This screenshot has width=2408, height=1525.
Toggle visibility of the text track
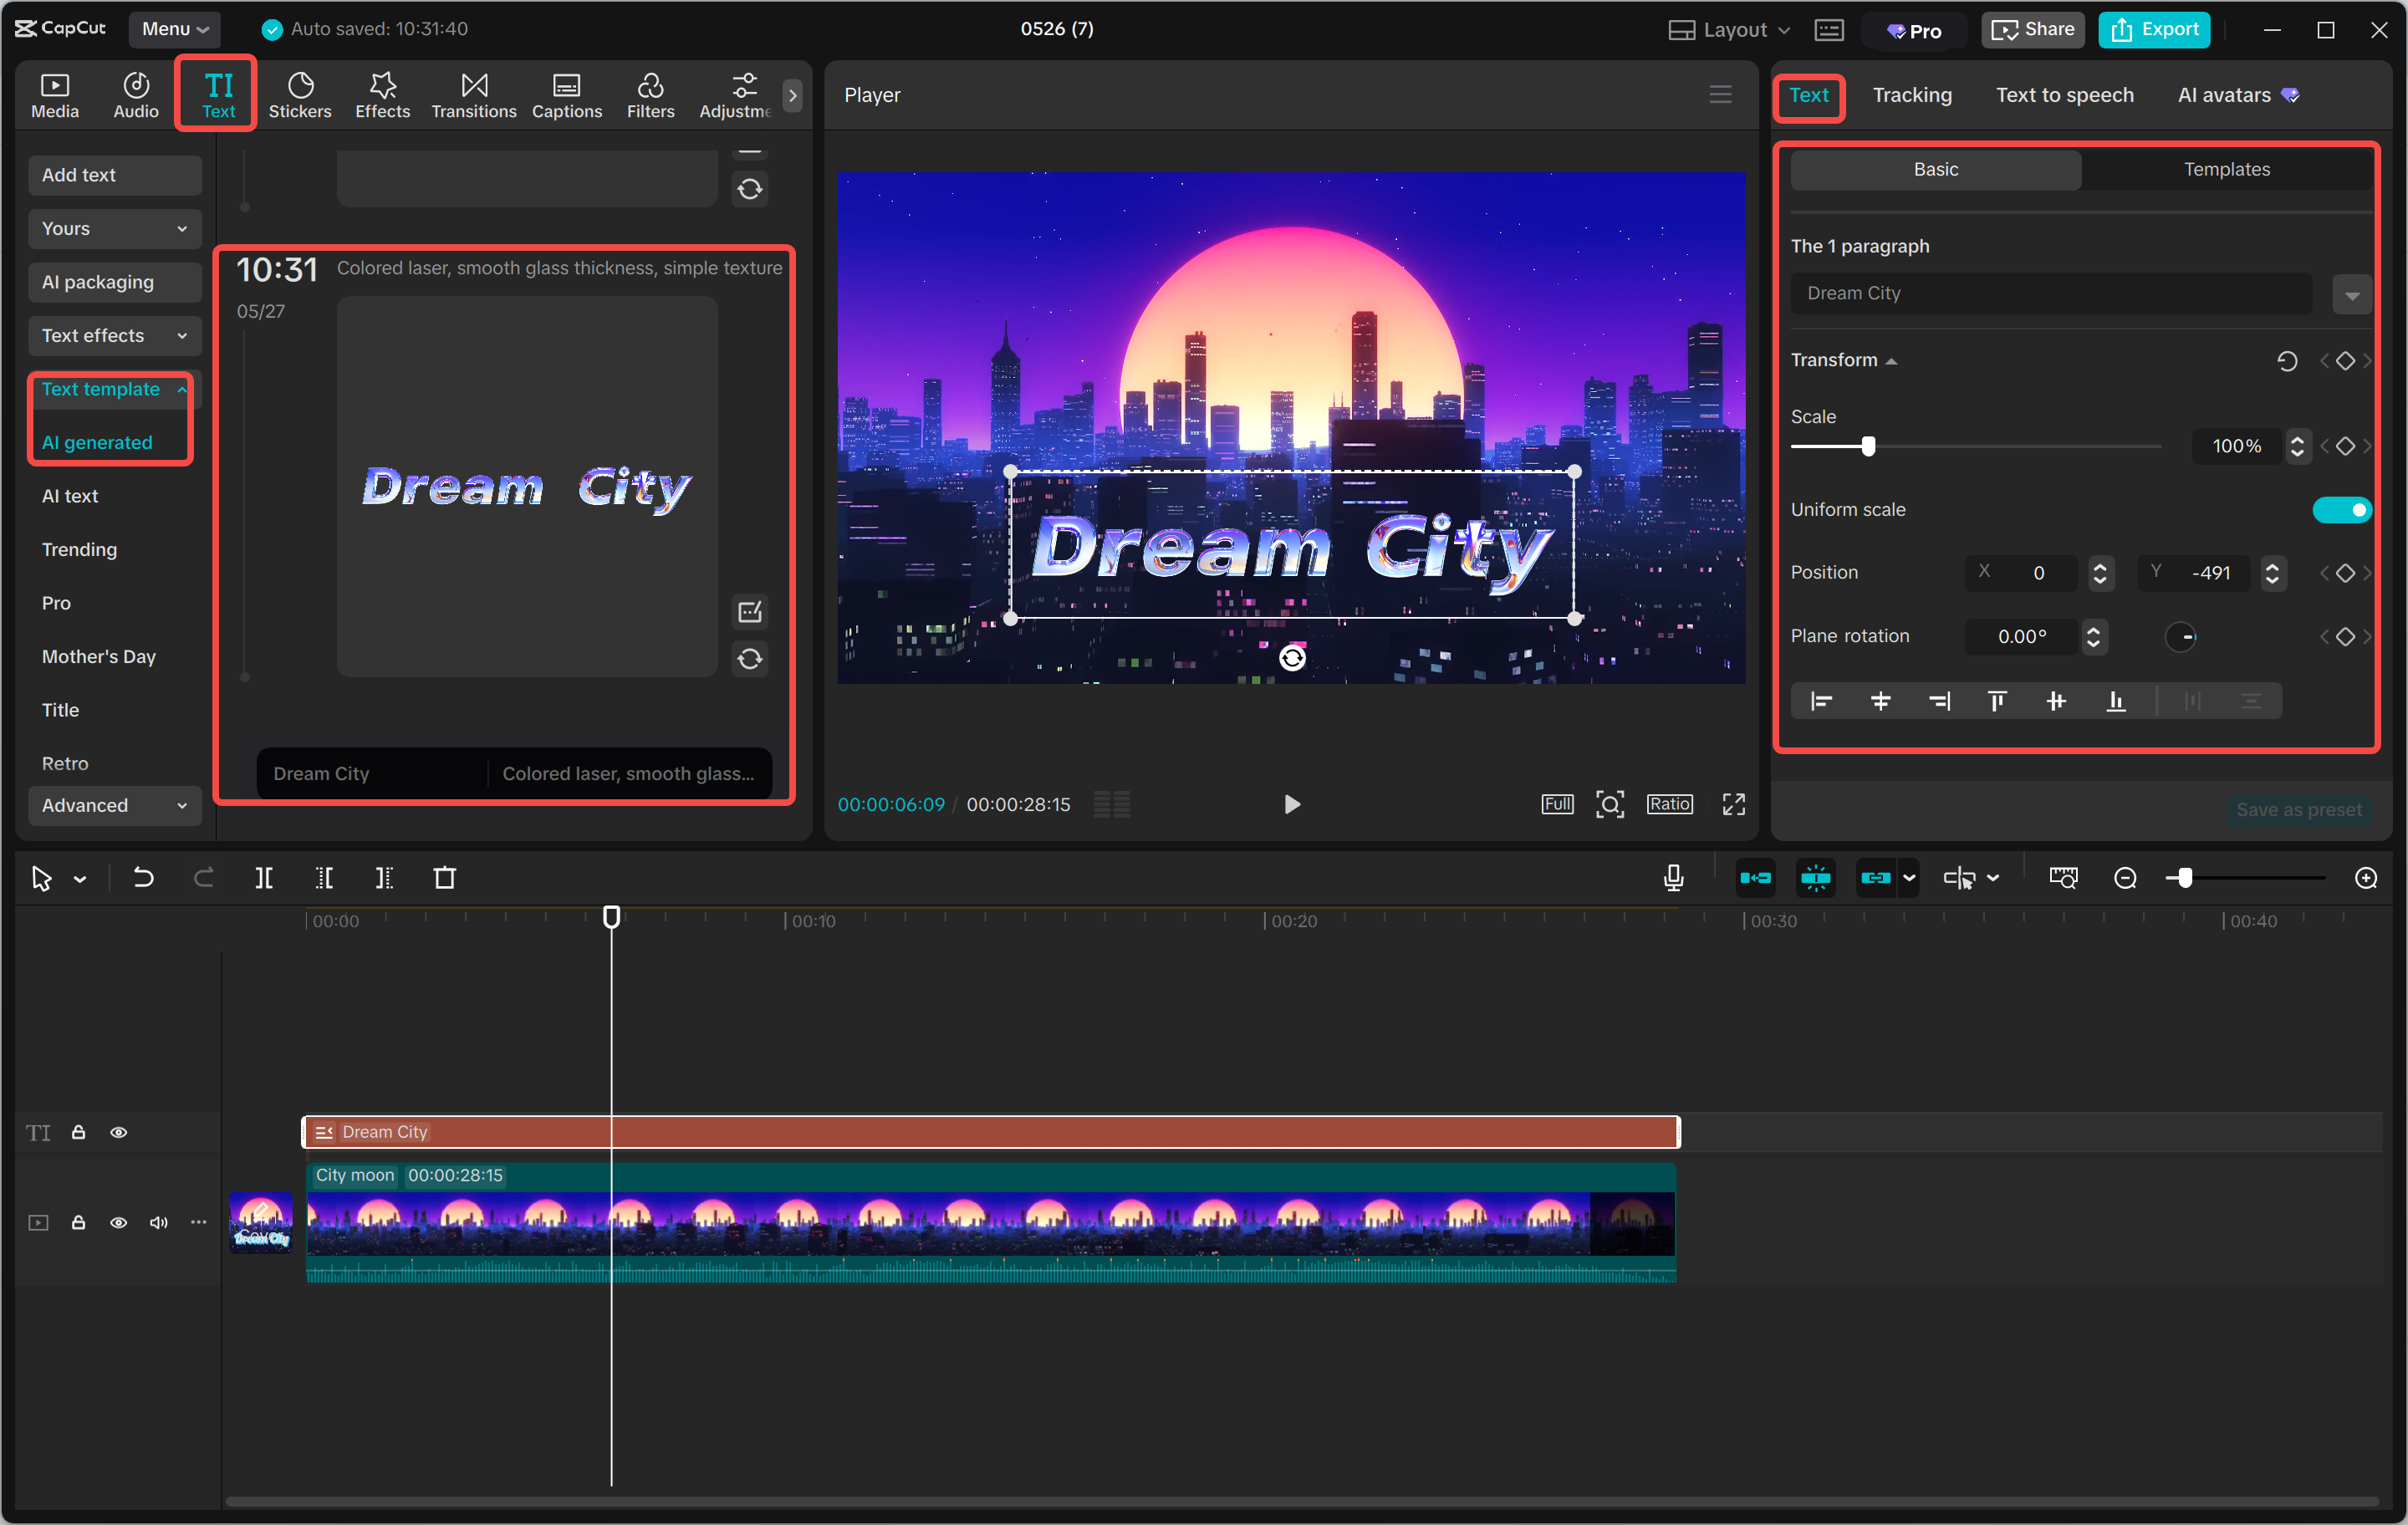[x=119, y=1131]
